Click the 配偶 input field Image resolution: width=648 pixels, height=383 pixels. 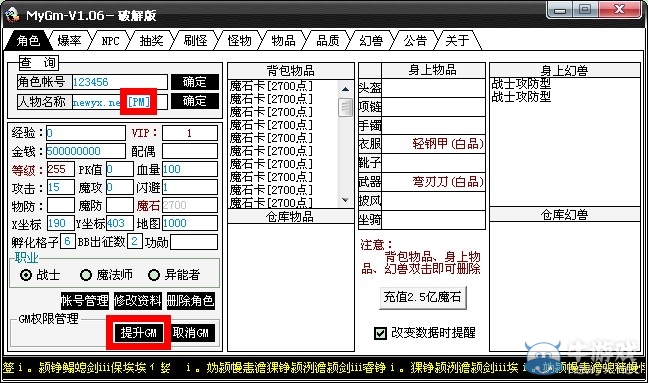[190, 151]
